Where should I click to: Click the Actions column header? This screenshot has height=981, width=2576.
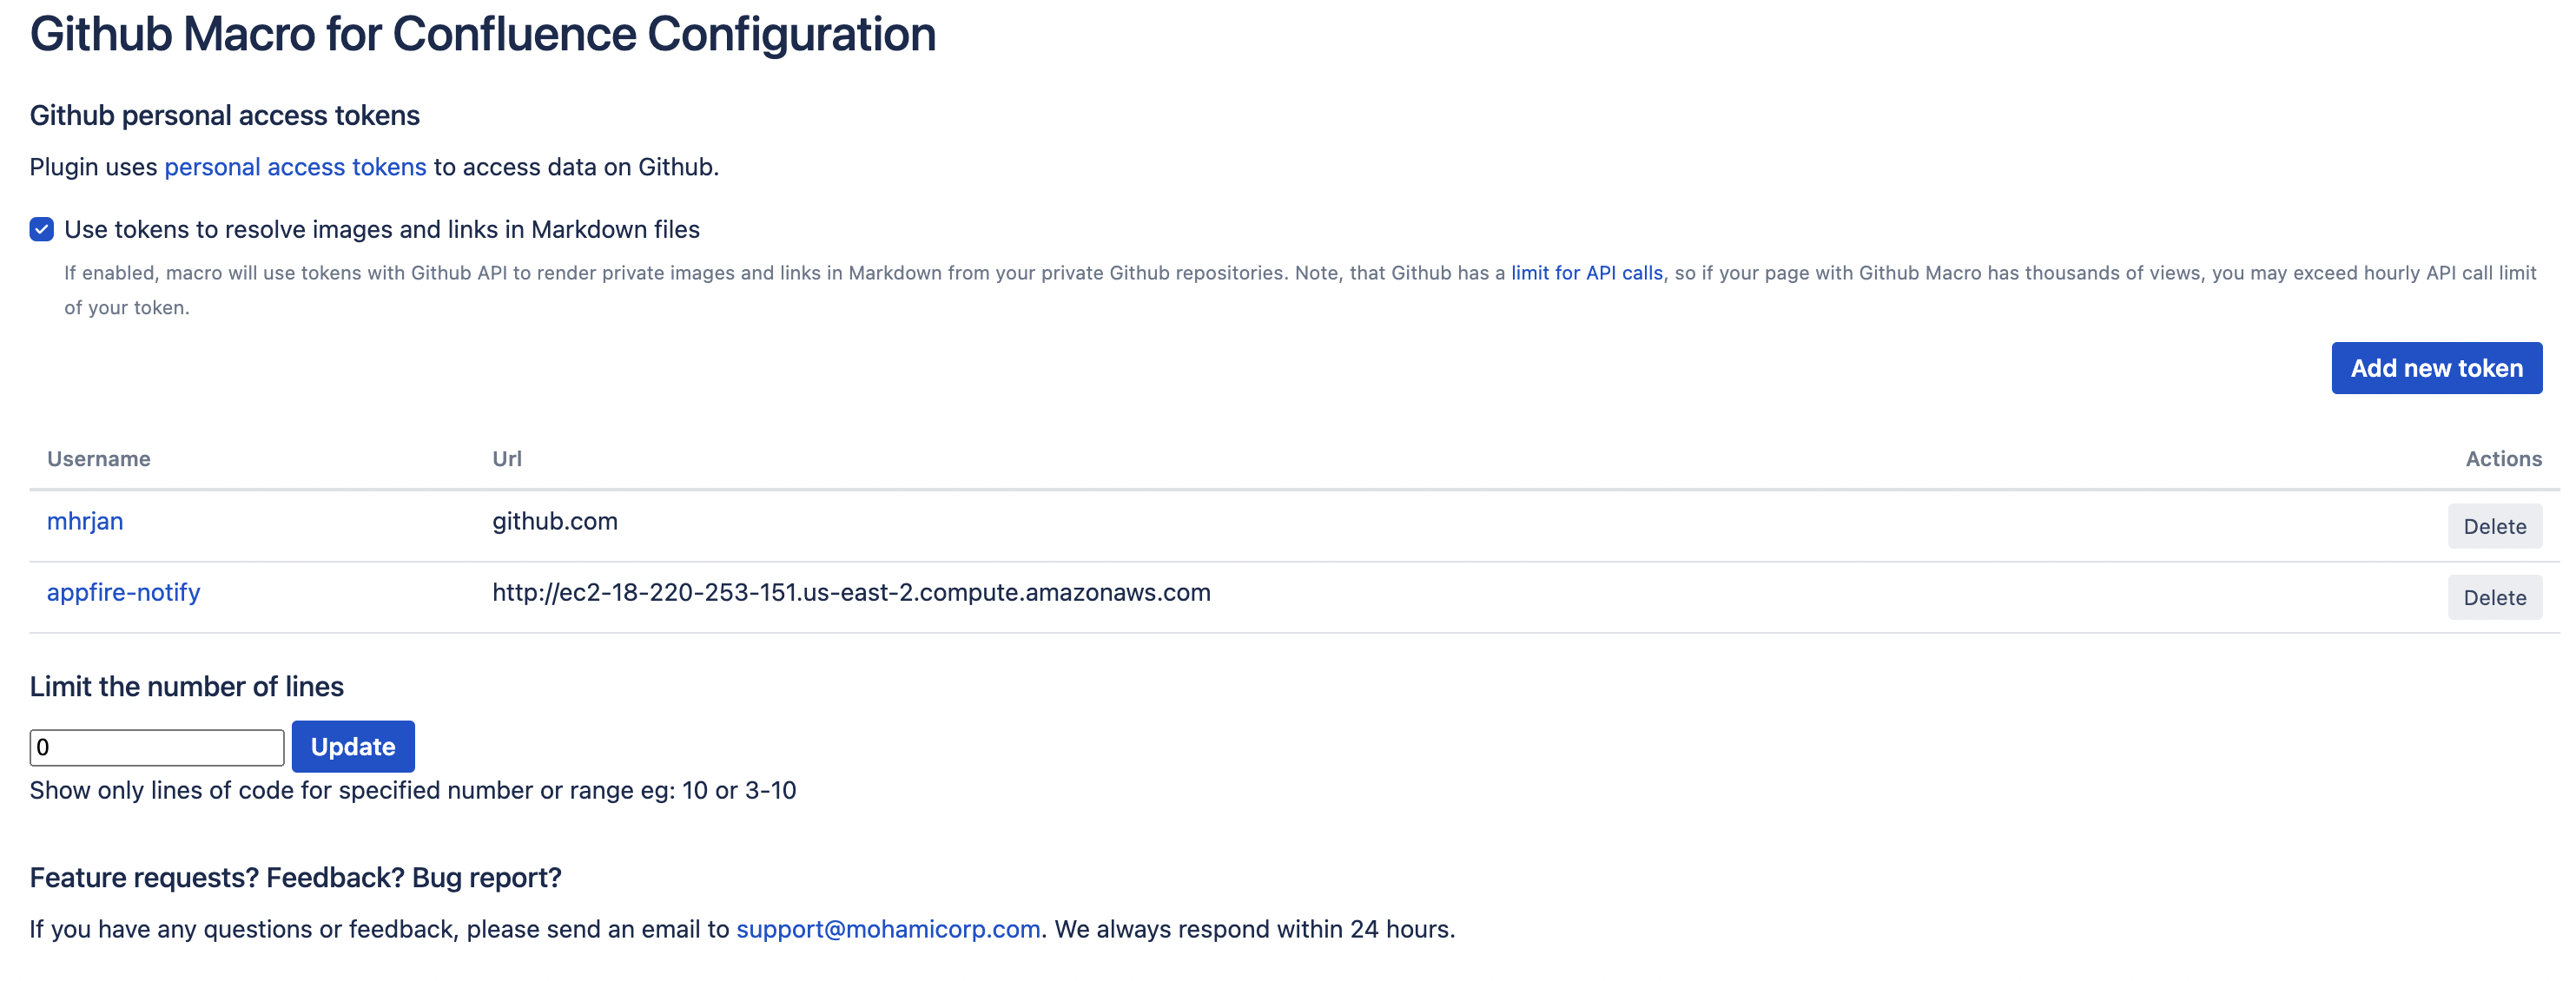click(x=2503, y=459)
